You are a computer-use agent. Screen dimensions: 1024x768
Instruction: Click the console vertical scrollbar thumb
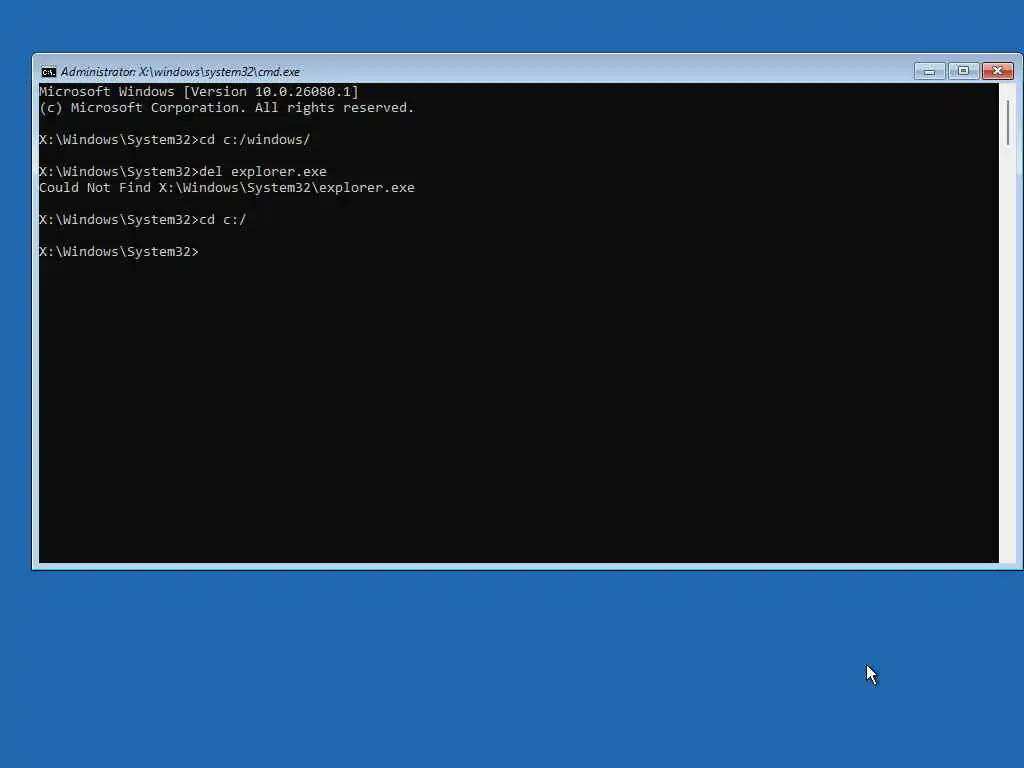[x=1008, y=123]
